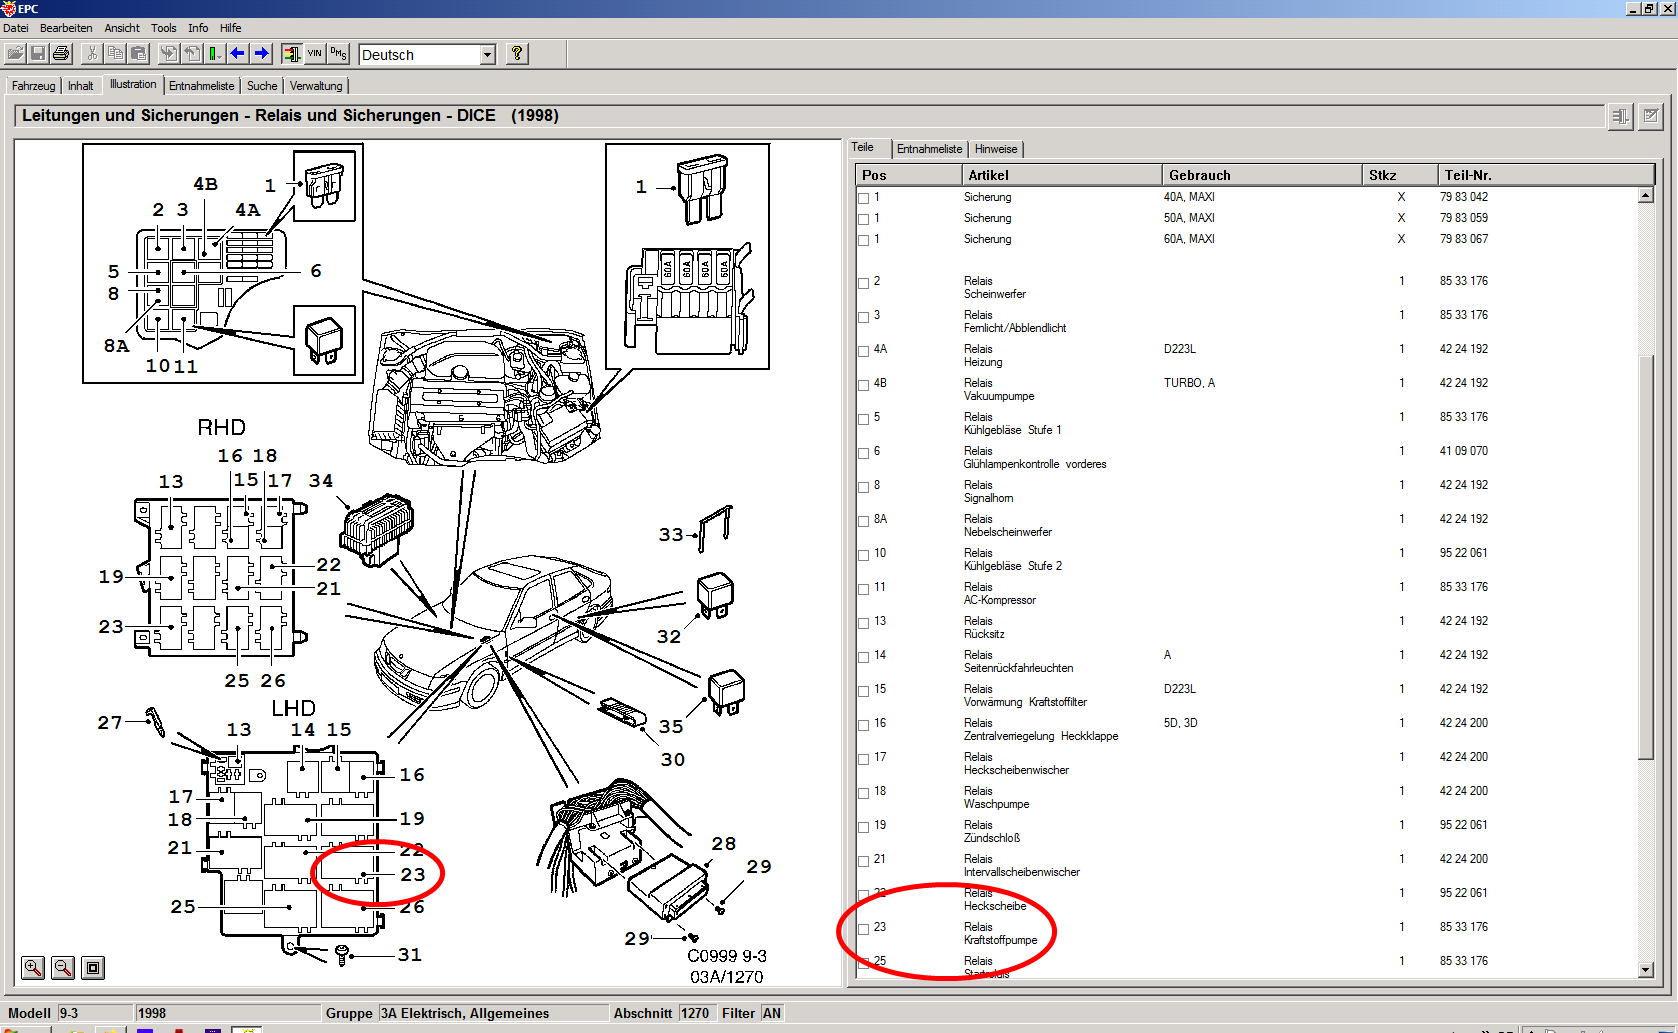Go back with blue left arrow

238,54
